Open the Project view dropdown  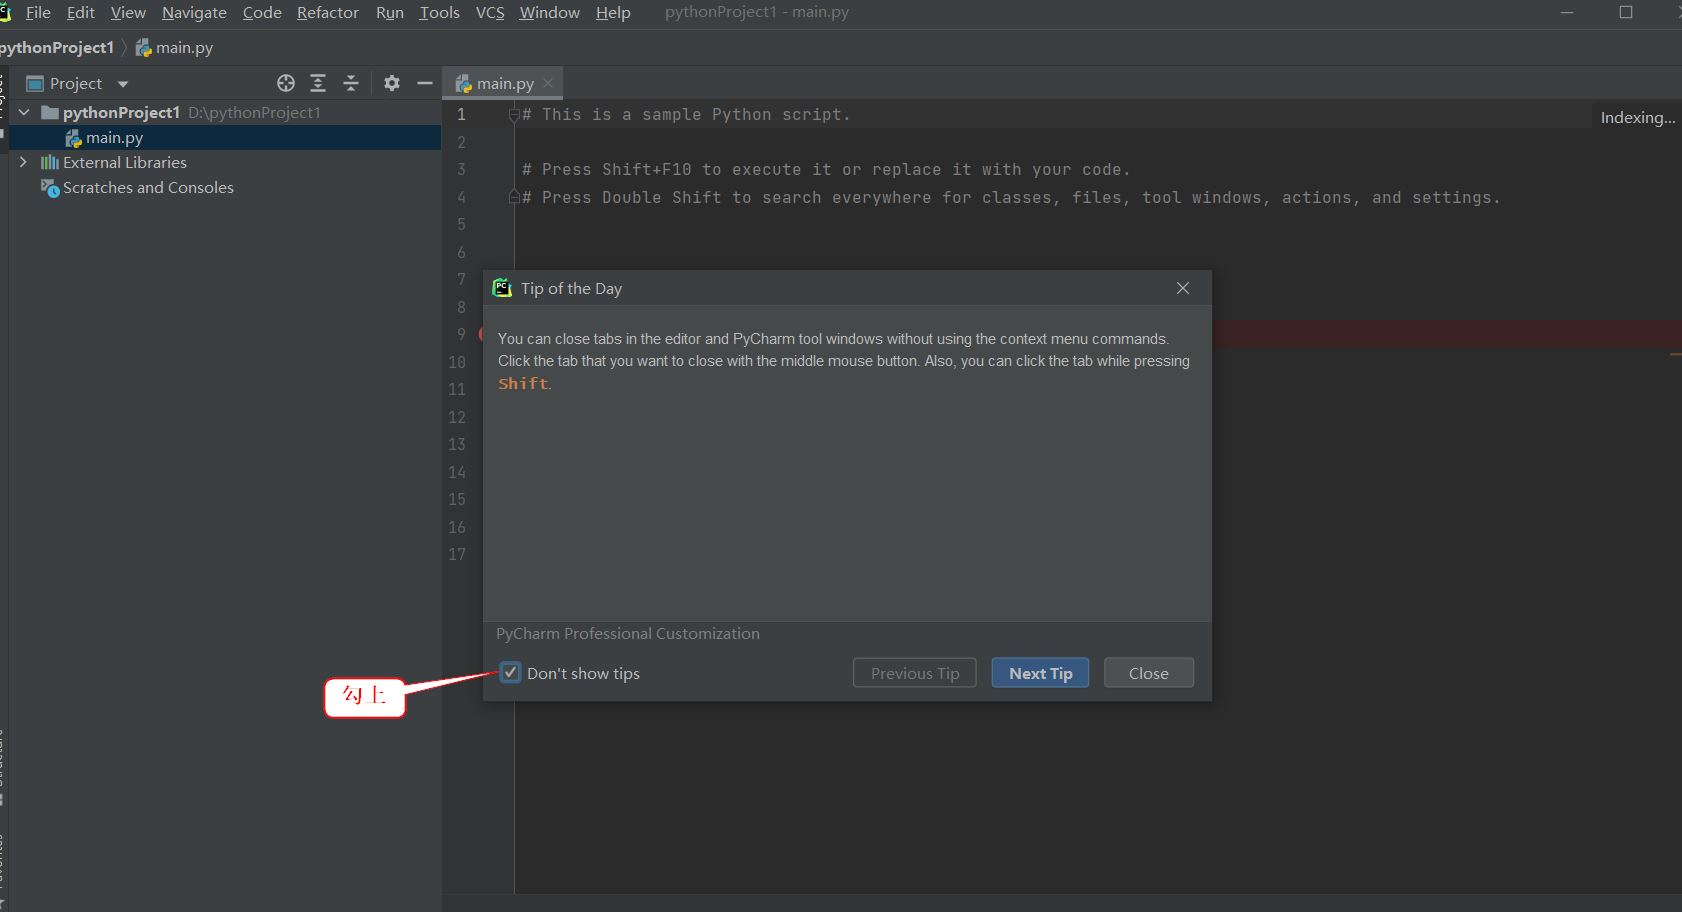pos(123,84)
